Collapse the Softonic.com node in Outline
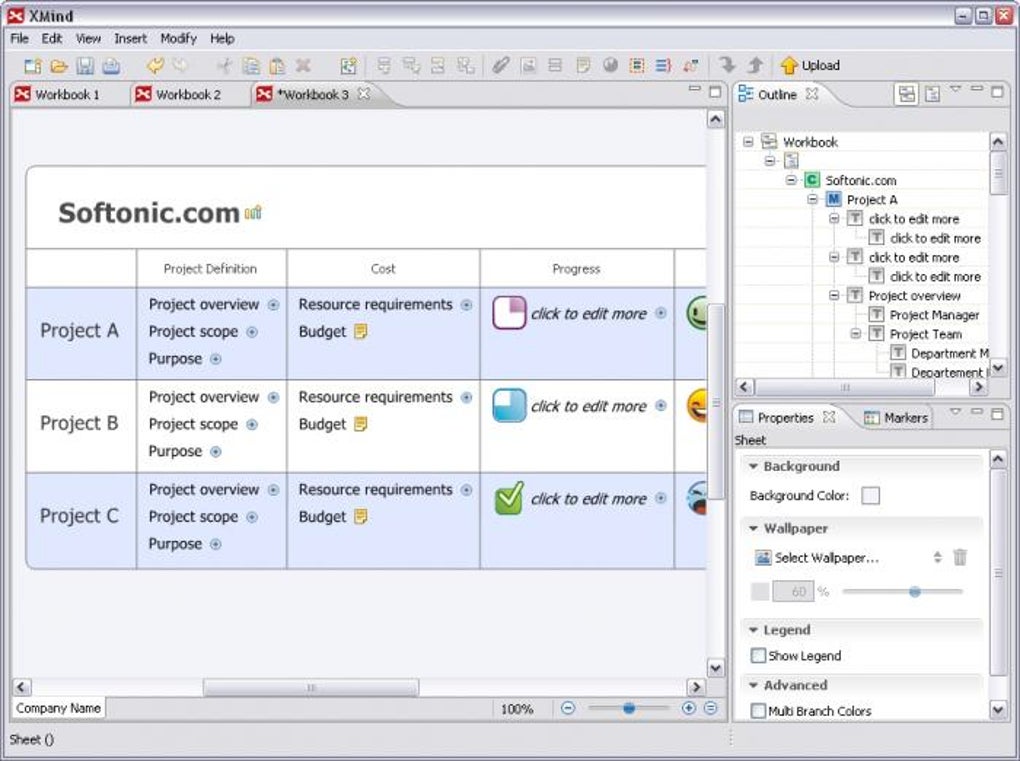This screenshot has width=1020, height=761. coord(791,180)
